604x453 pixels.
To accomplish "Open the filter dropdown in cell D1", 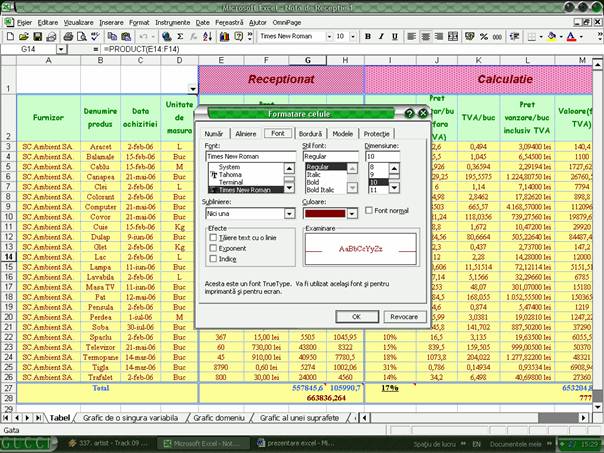I will (x=193, y=89).
